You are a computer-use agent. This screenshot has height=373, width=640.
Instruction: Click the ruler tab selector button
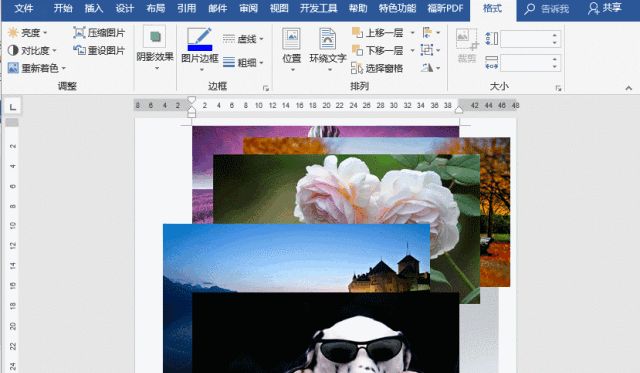click(13, 107)
